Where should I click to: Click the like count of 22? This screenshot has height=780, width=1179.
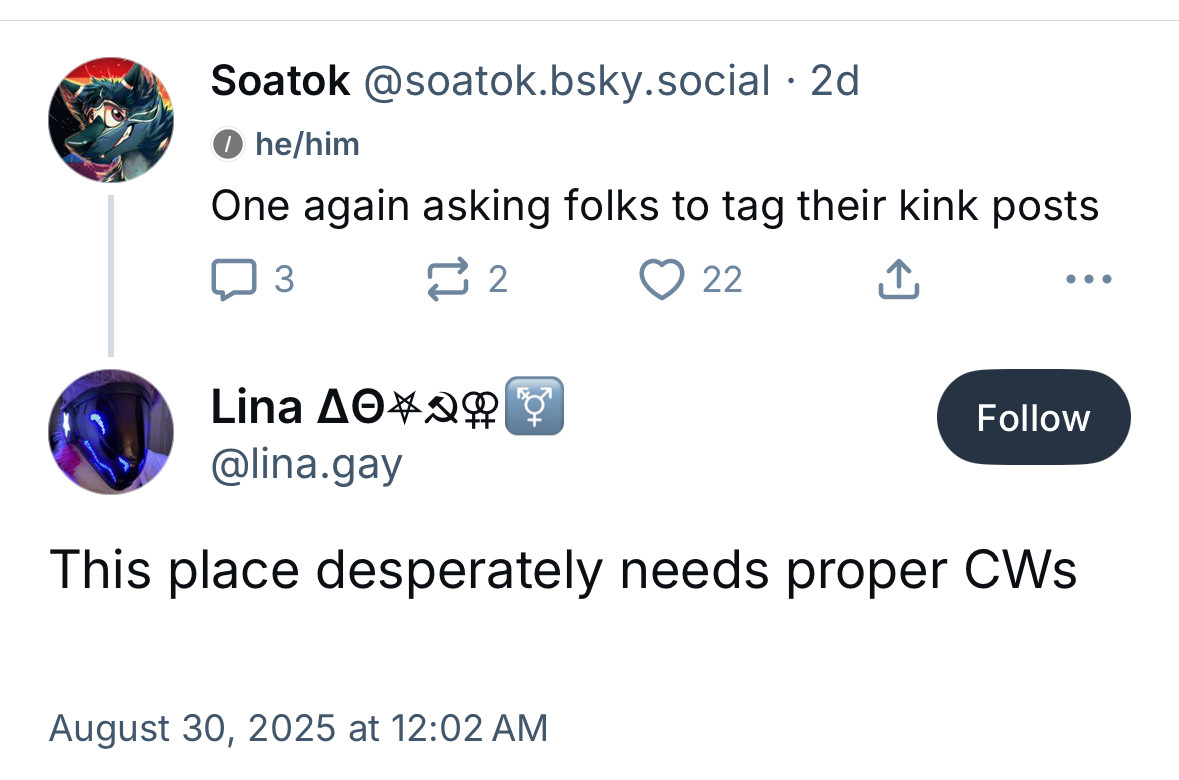722,280
